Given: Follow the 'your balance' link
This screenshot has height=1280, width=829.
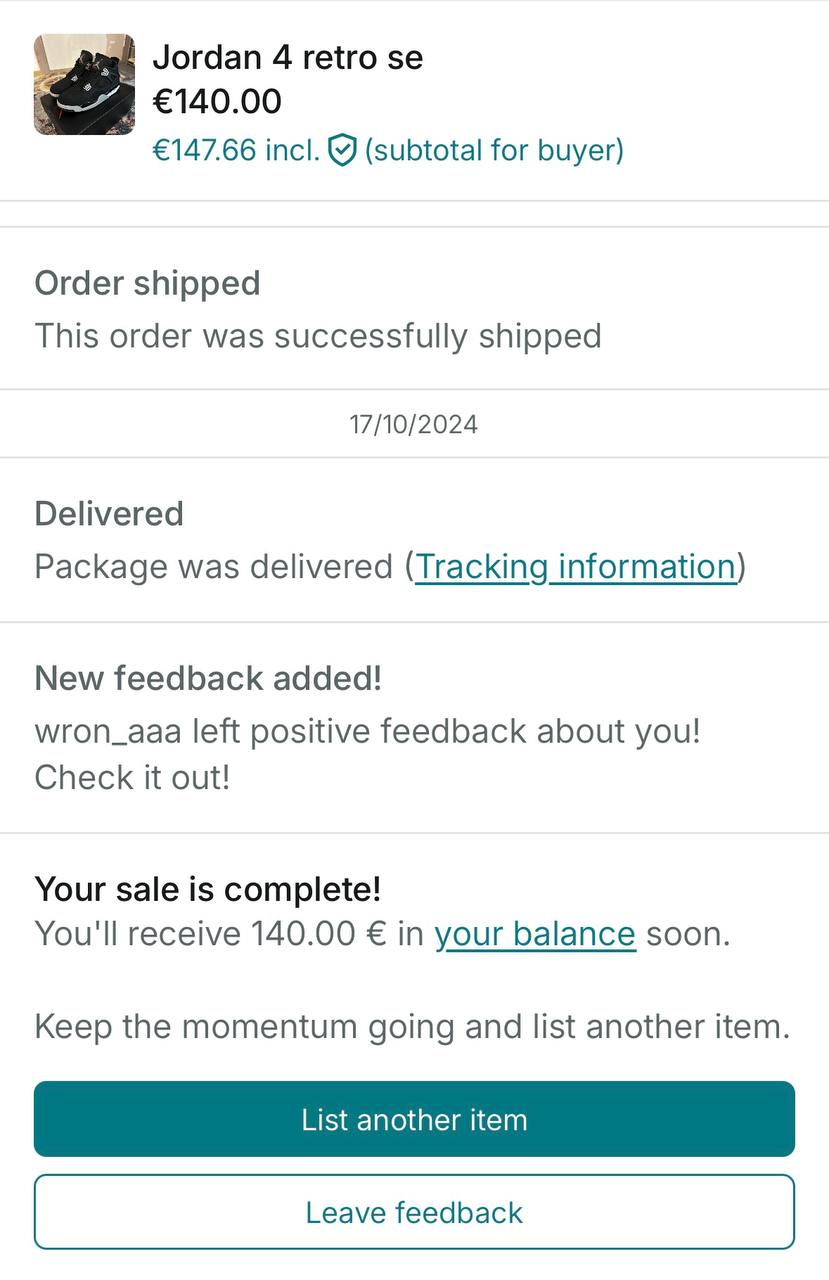Looking at the screenshot, I should pos(535,934).
